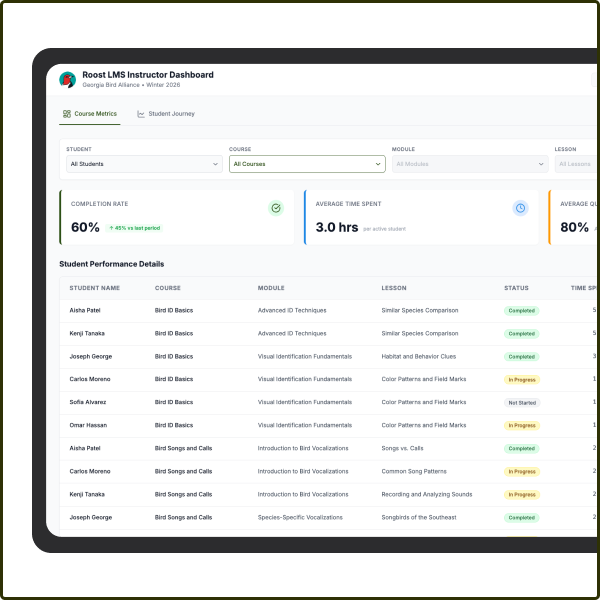
Task: Click the Sofia Alvarez student name
Action: pyautogui.click(x=88, y=402)
